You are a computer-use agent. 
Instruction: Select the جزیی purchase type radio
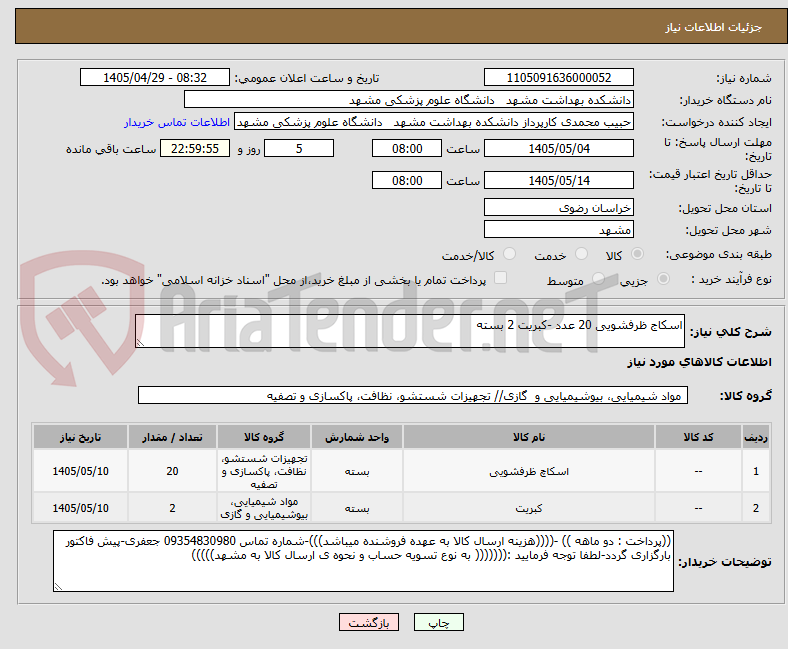coord(663,279)
